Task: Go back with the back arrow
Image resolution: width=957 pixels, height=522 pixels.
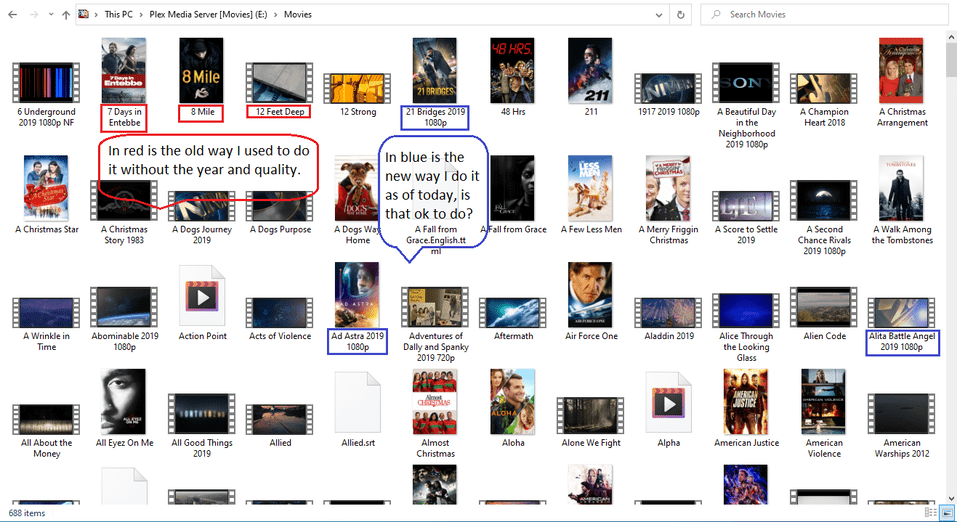Action: pyautogui.click(x=12, y=15)
